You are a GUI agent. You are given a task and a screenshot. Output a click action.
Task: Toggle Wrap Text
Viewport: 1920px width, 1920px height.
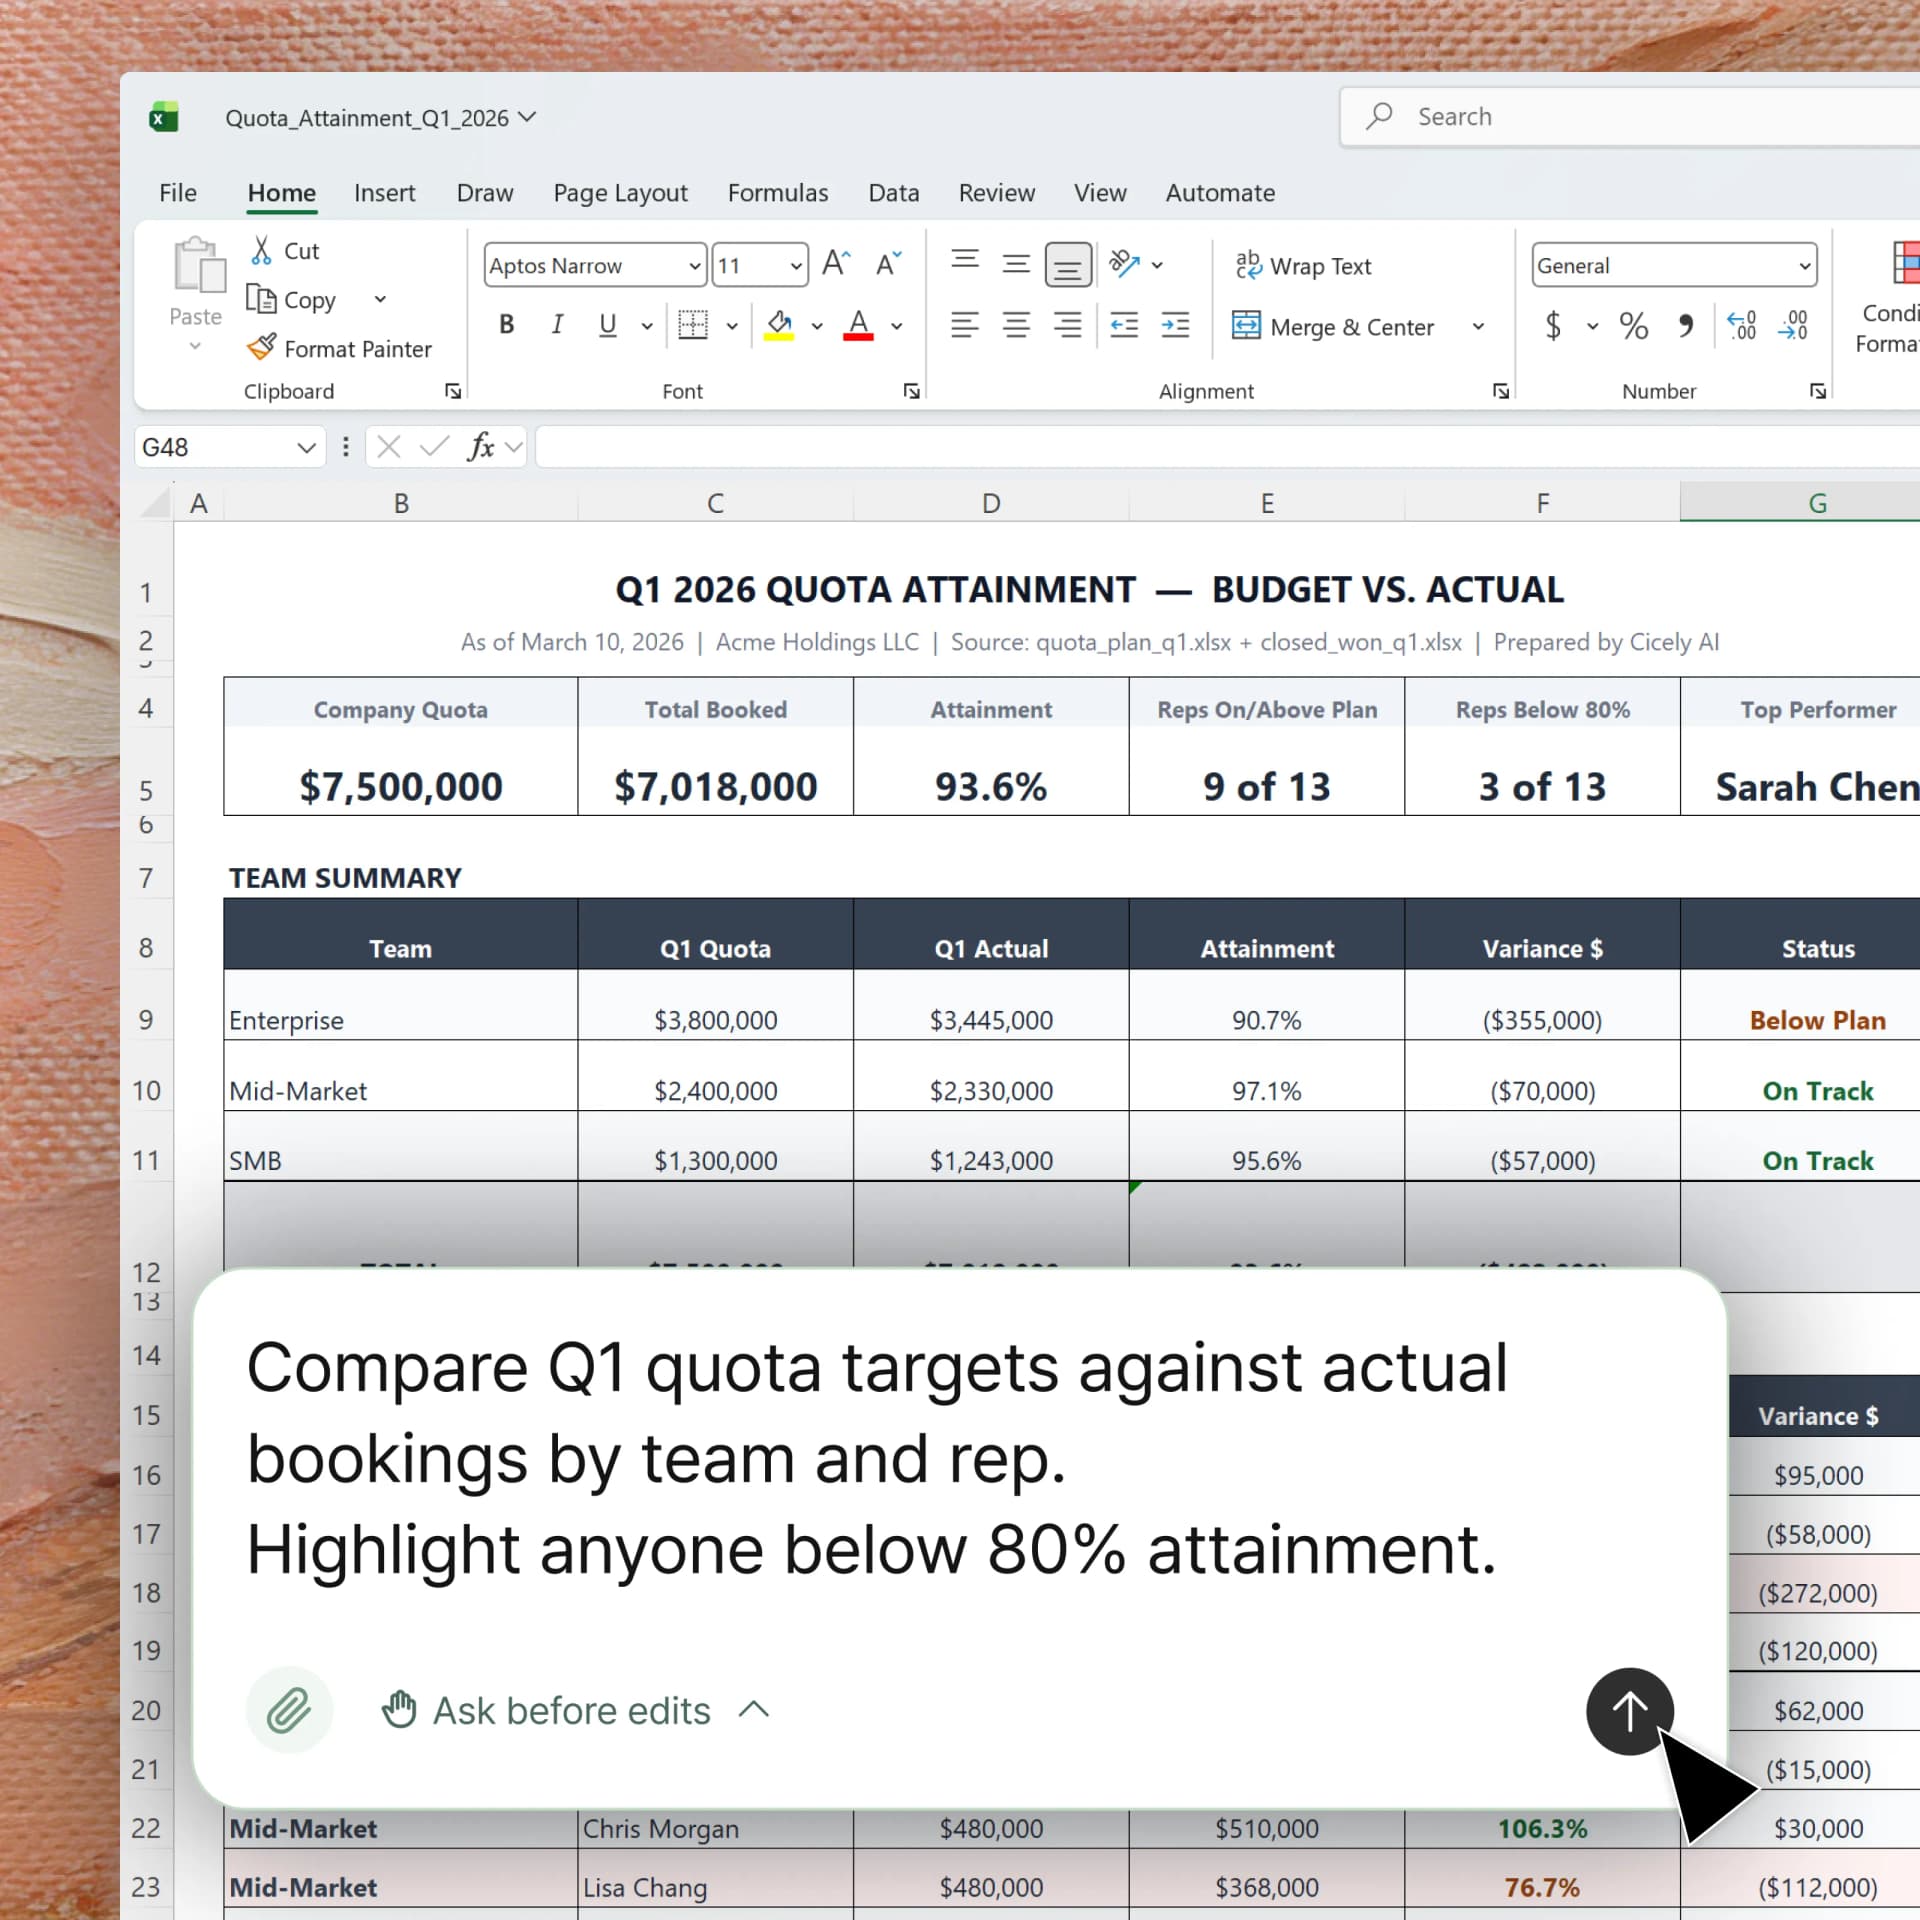[x=1303, y=266]
